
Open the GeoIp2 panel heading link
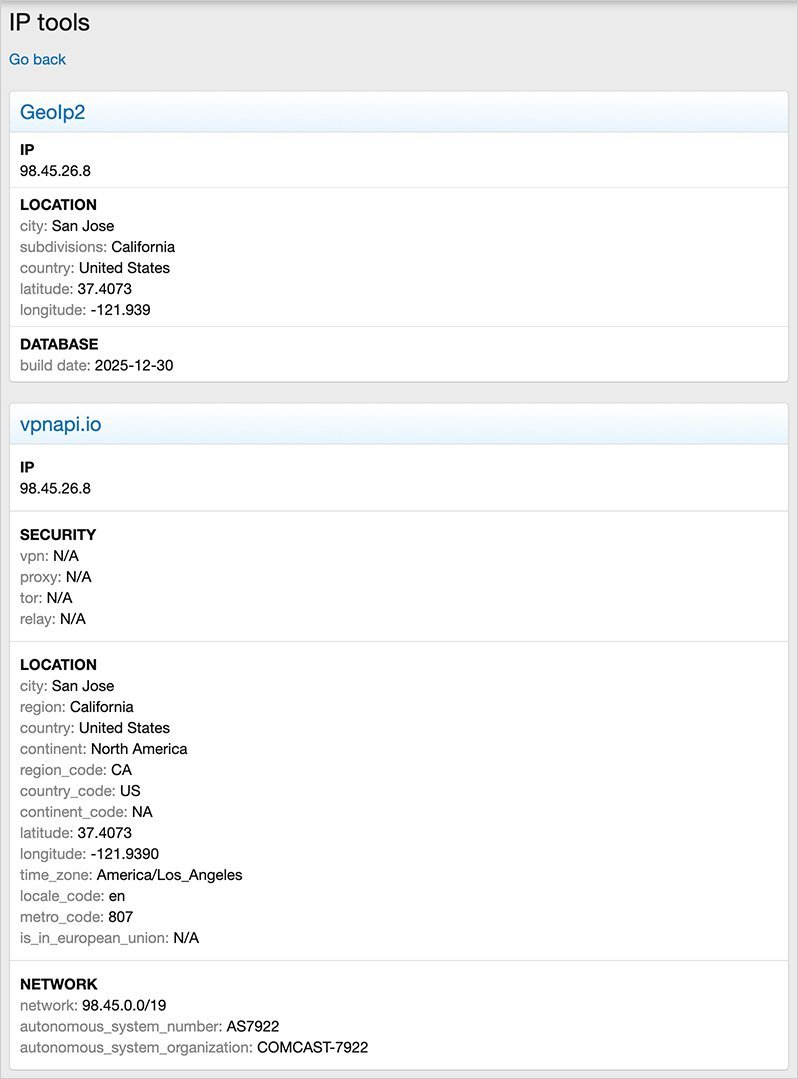[x=52, y=112]
